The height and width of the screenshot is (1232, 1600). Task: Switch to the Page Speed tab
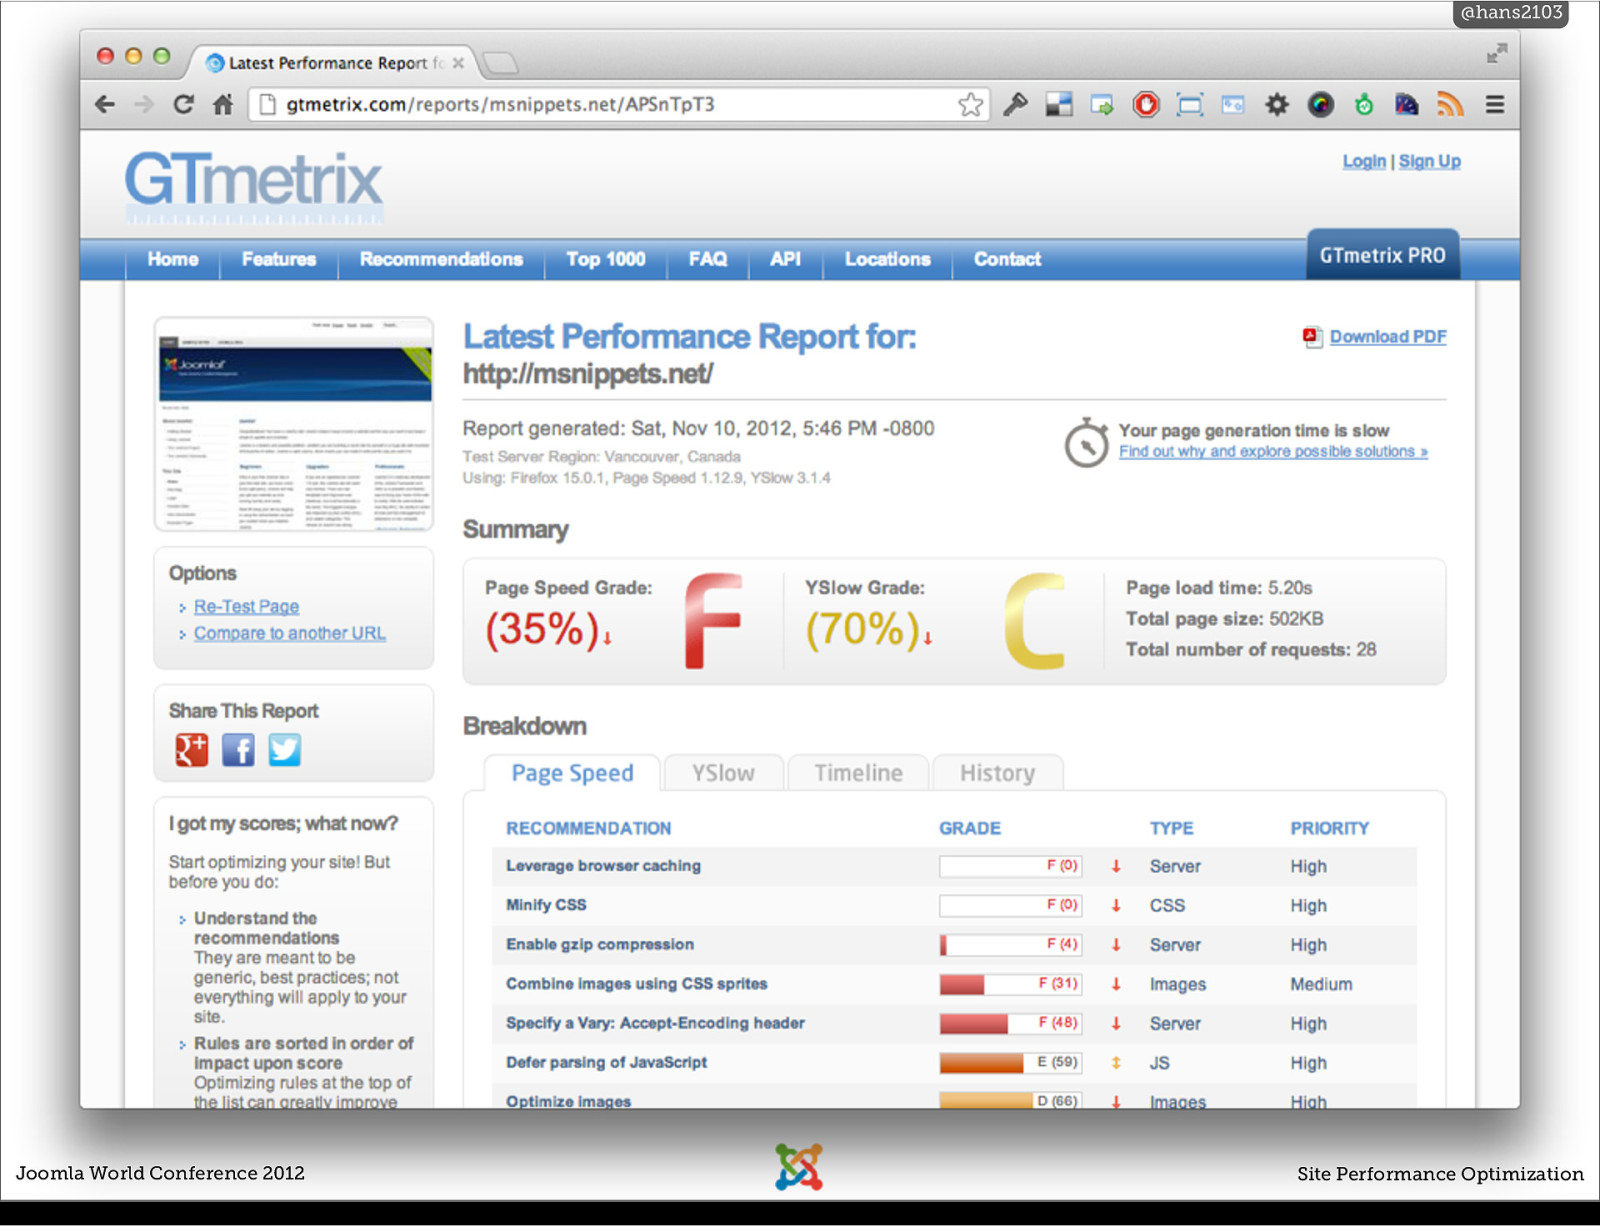[572, 773]
